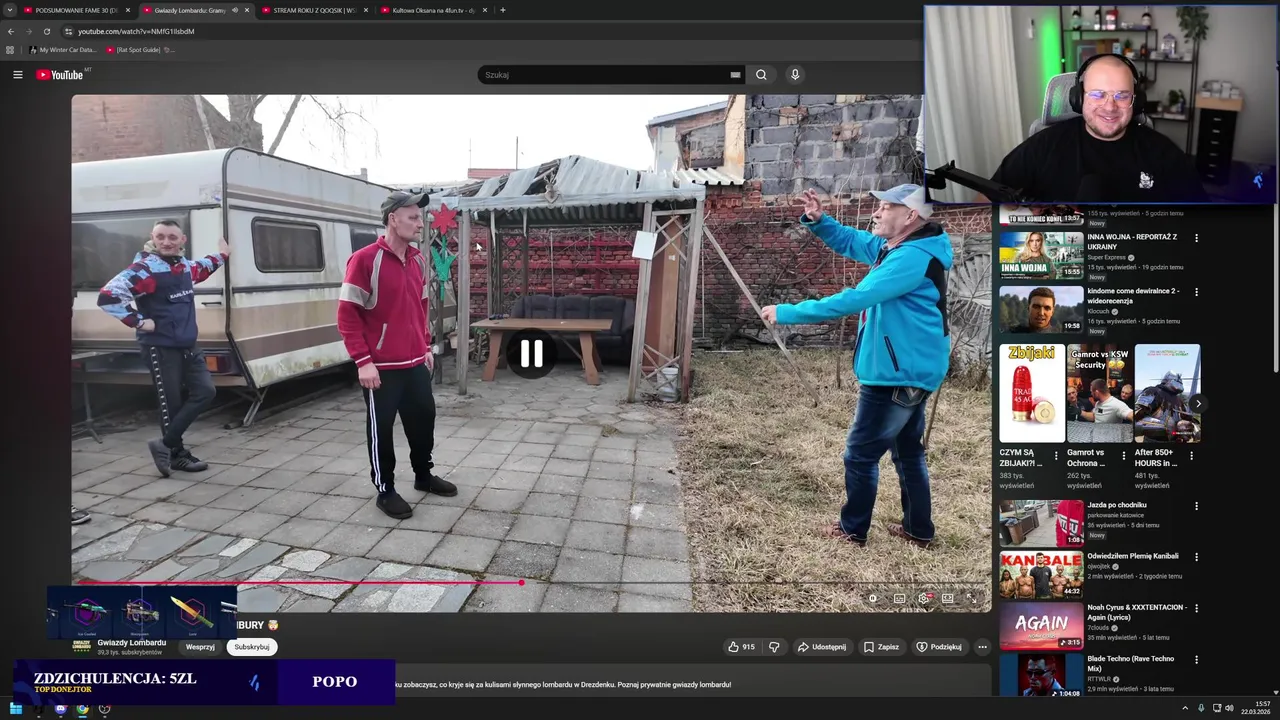
Task: Open the YouTube guide hamburger menu
Action: [17, 74]
